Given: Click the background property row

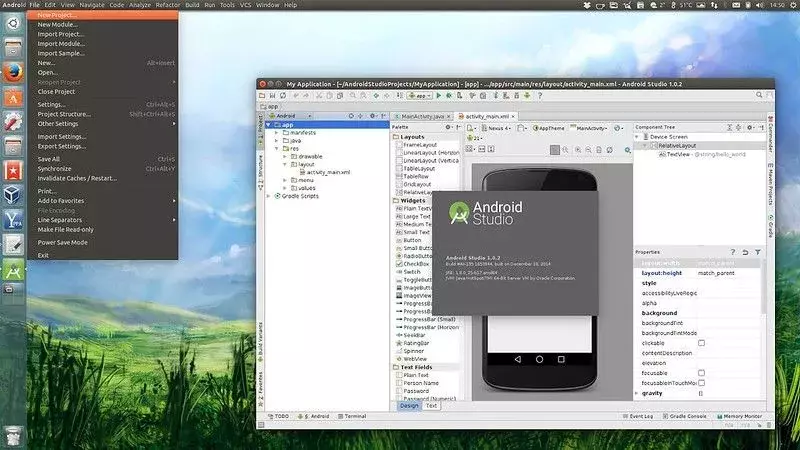Looking at the screenshot, I should [699, 313].
